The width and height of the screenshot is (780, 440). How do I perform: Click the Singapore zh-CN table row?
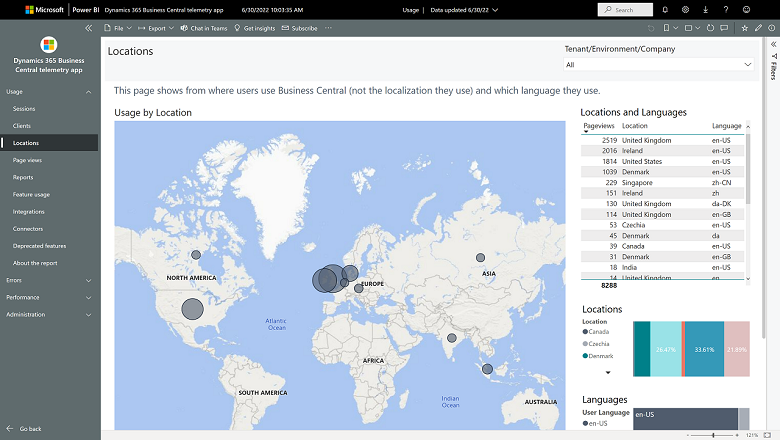[x=663, y=182]
